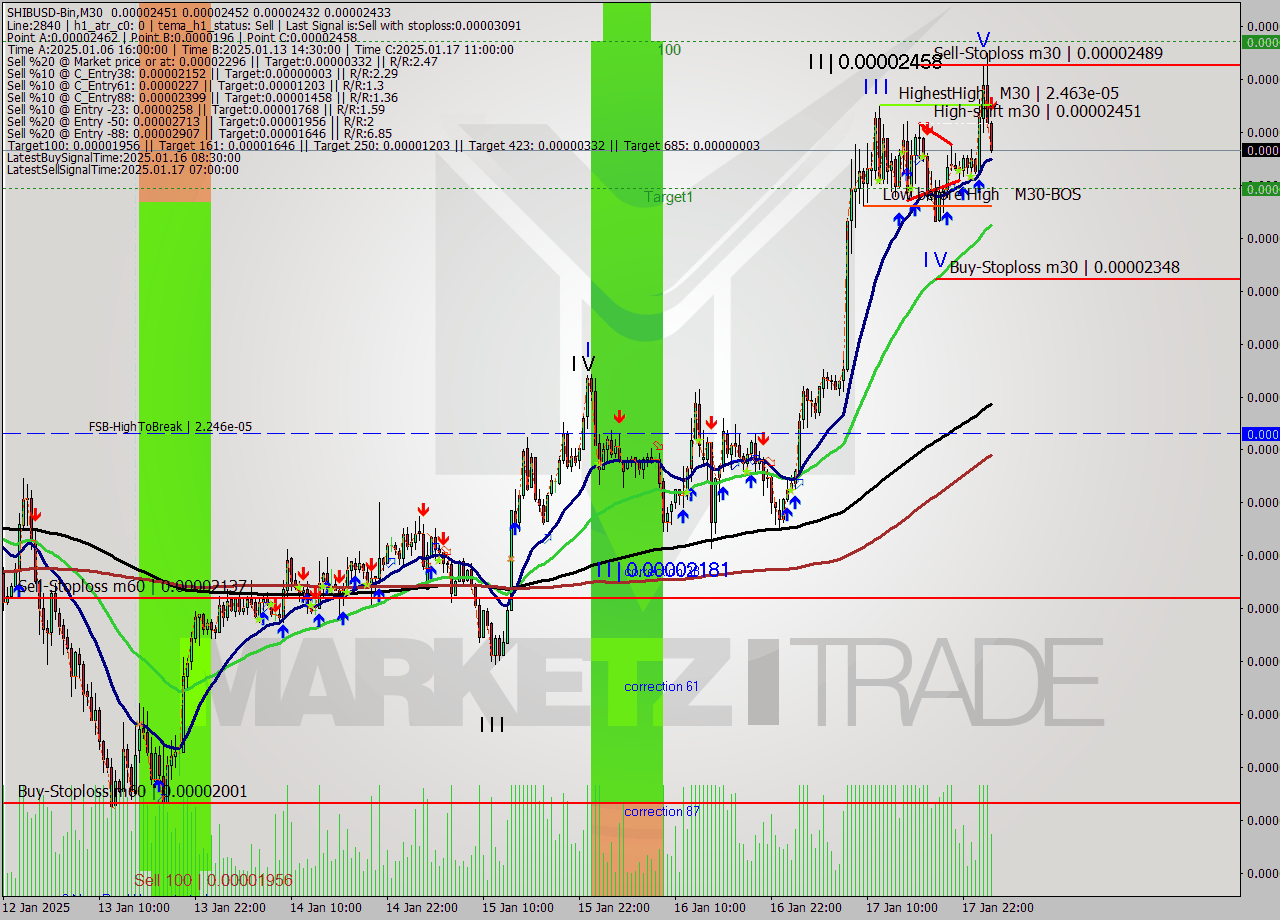Click the '16 Jan 22:00' time axis label
This screenshot has height=920, width=1280.
(806, 908)
